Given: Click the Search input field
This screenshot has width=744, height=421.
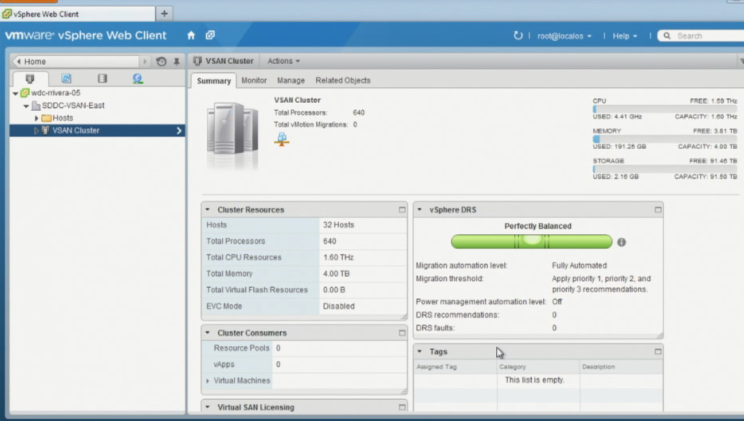Looking at the screenshot, I should pos(705,35).
